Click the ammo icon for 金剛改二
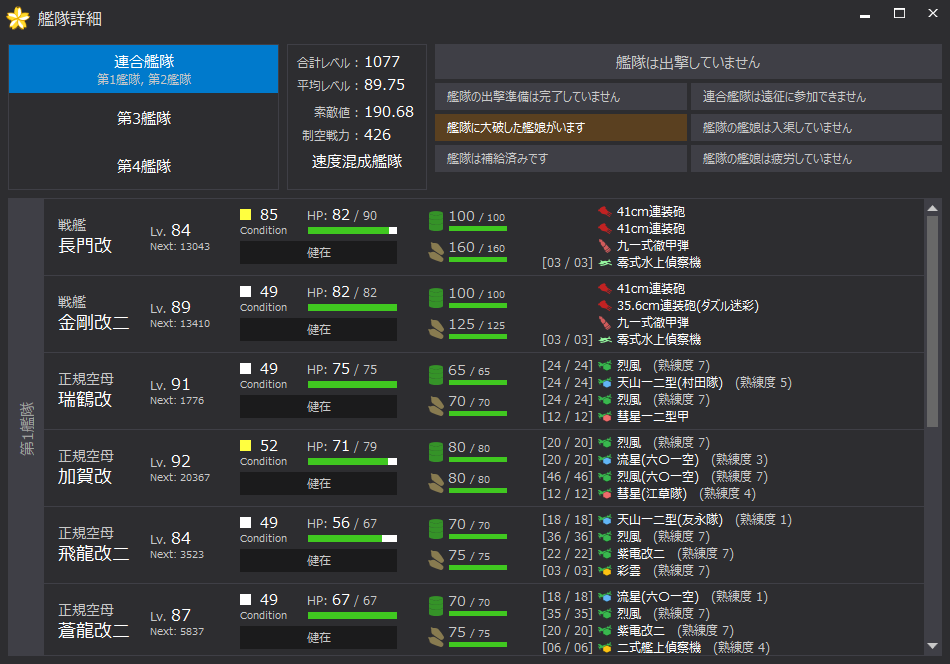Viewport: 950px width, 664px height. [435, 328]
